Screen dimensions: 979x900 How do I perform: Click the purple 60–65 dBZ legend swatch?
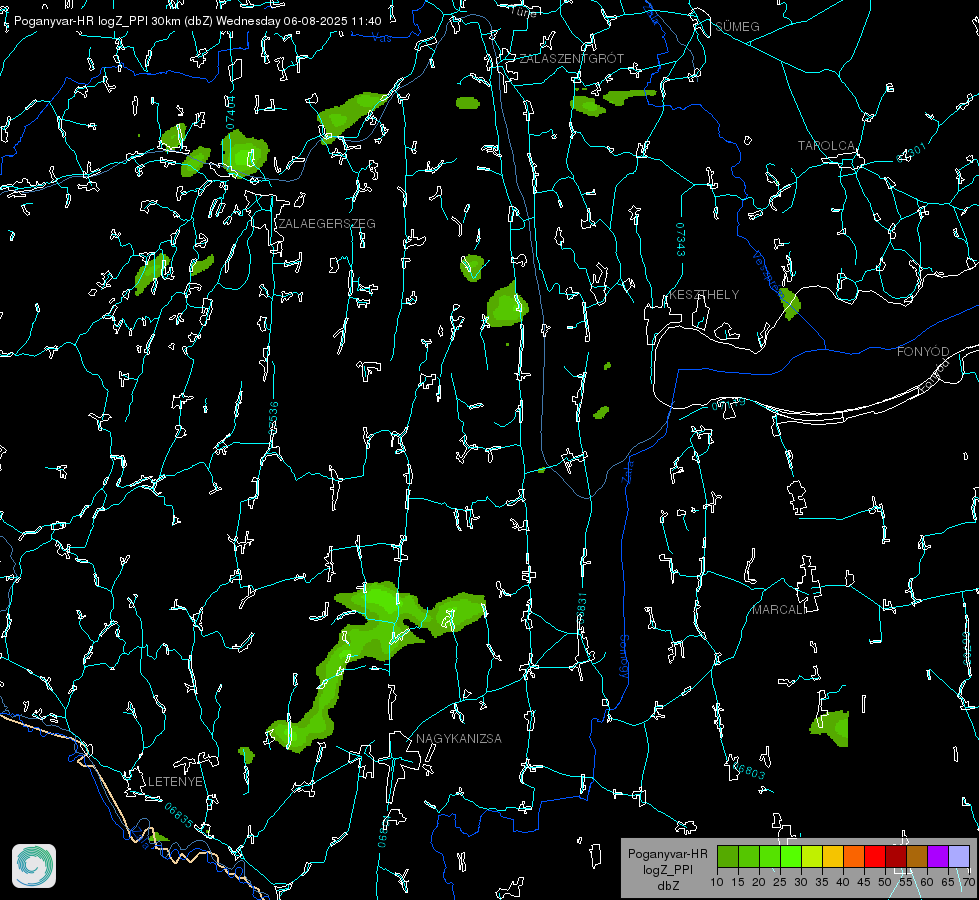[x=938, y=856]
